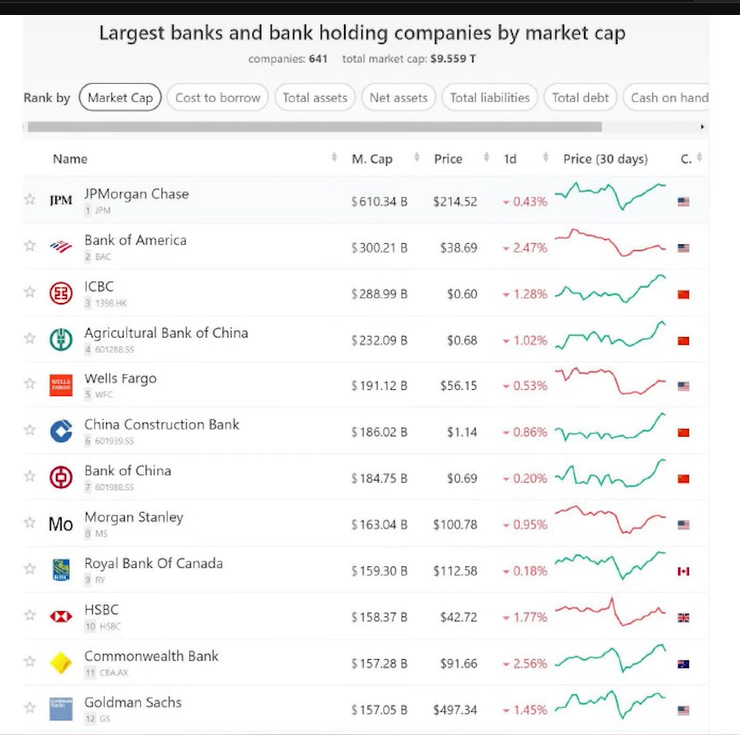Click the Australia flag in Commonwealth Bank row
The width and height of the screenshot is (740, 754).
click(x=683, y=664)
